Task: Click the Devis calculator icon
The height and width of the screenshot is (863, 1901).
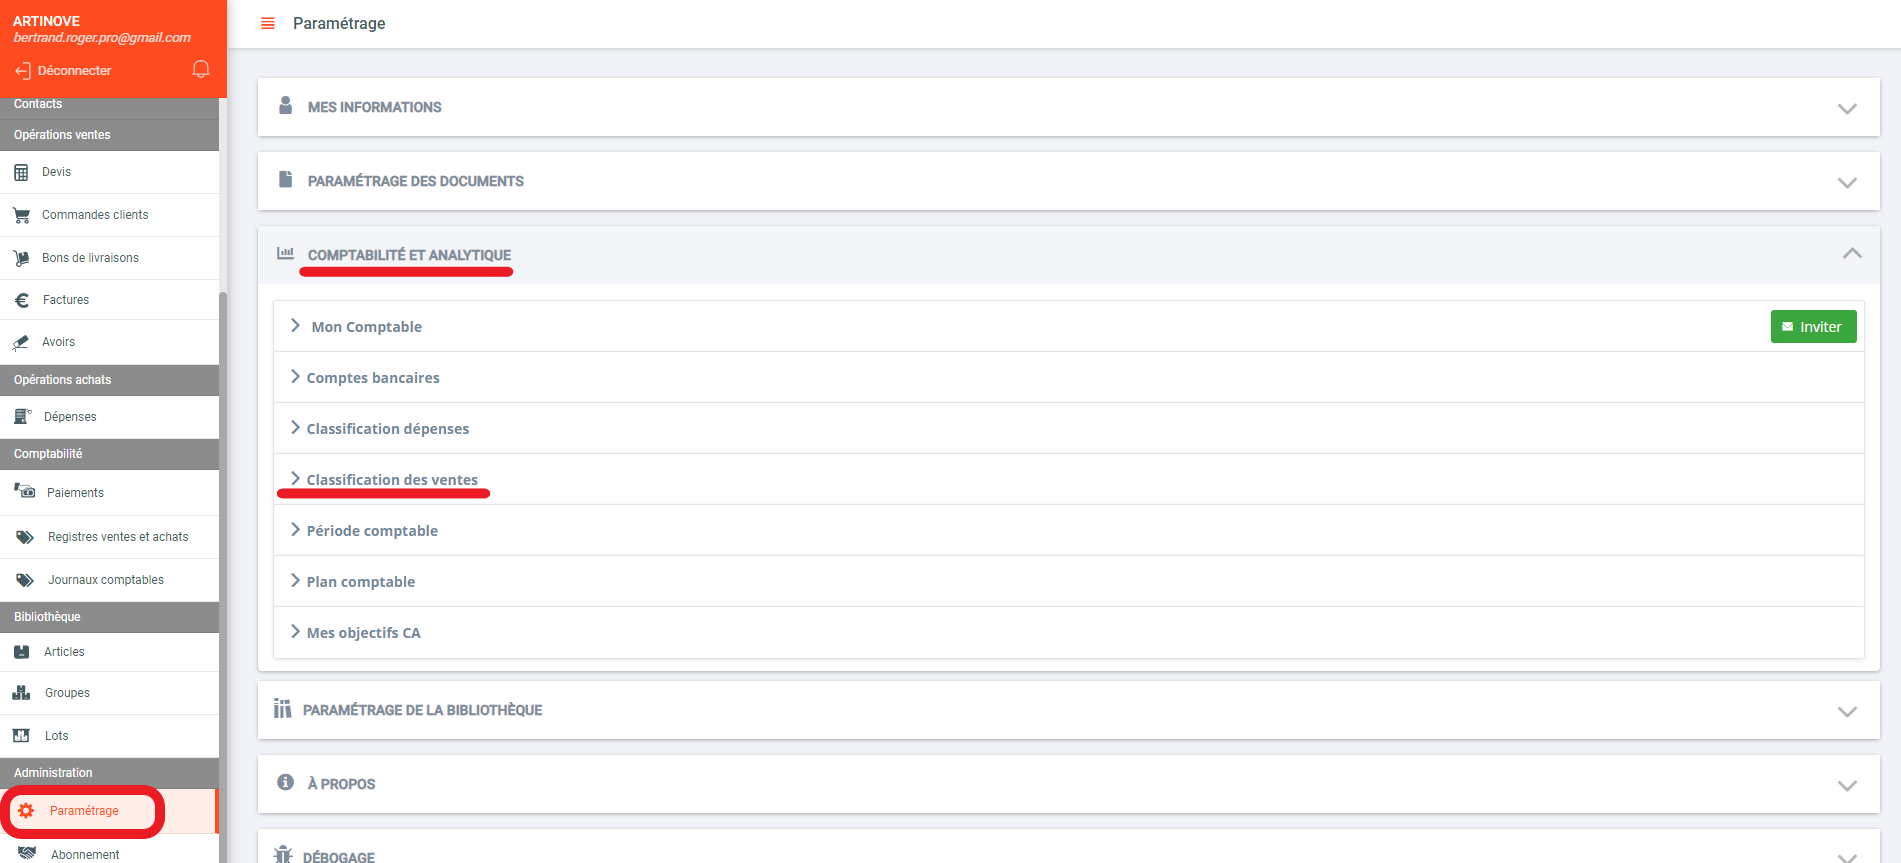Action: coord(21,173)
